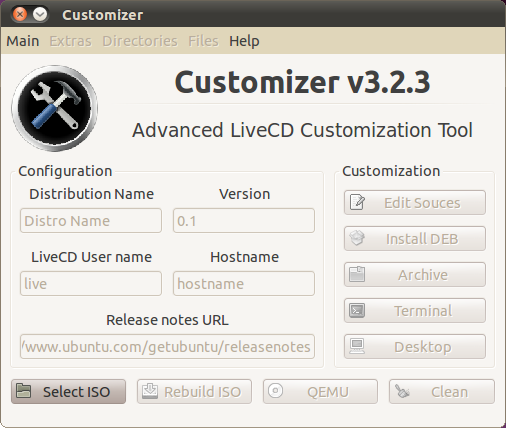Focus the Release notes URL field
This screenshot has width=506, height=428.
click(167, 347)
